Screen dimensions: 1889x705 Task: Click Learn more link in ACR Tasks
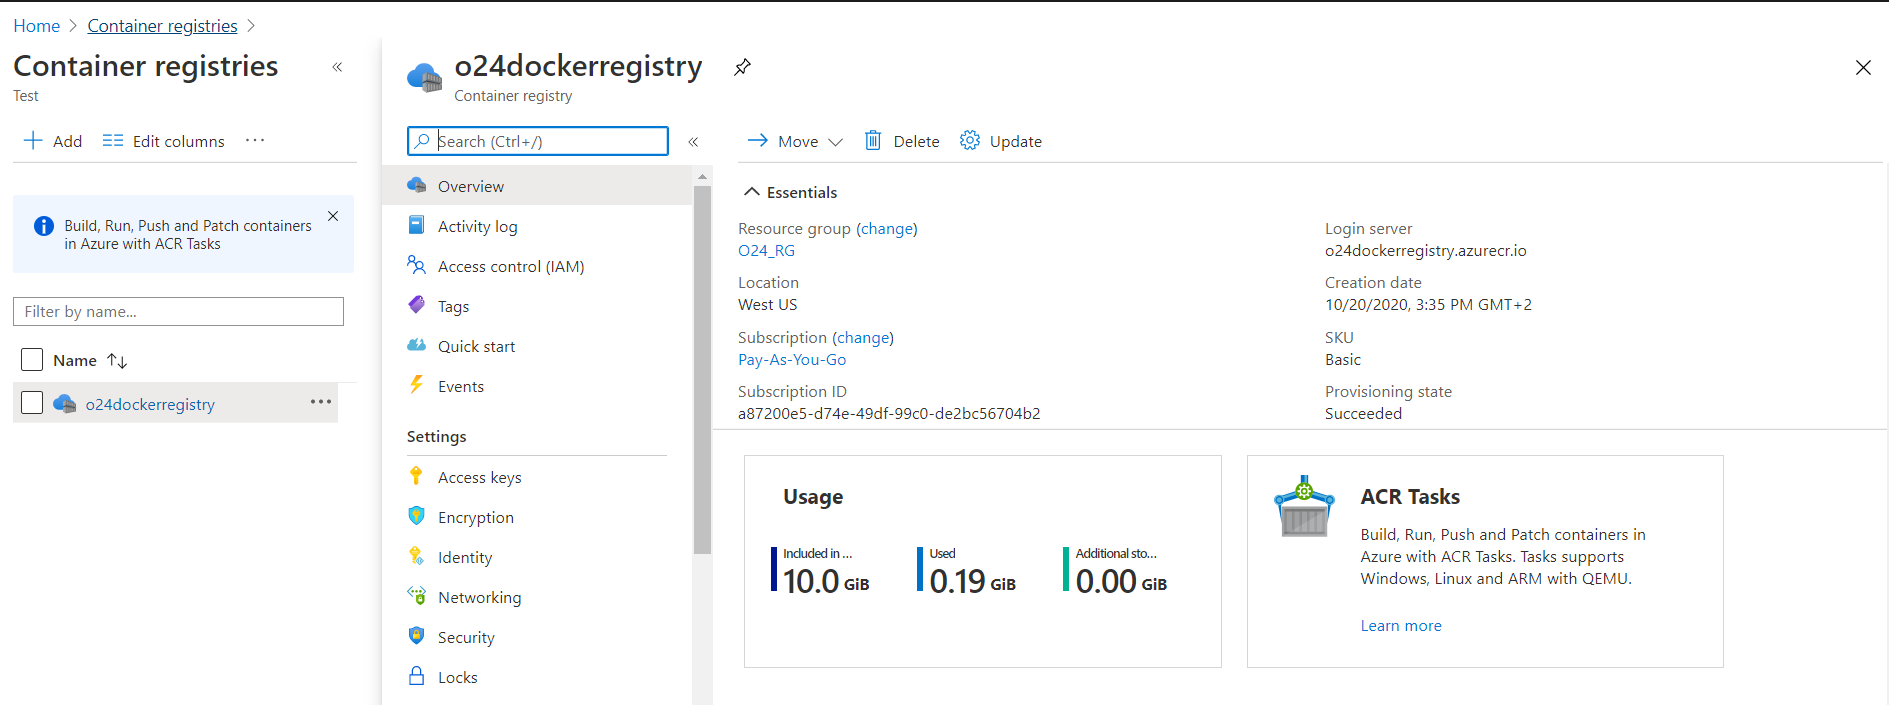(x=1400, y=626)
